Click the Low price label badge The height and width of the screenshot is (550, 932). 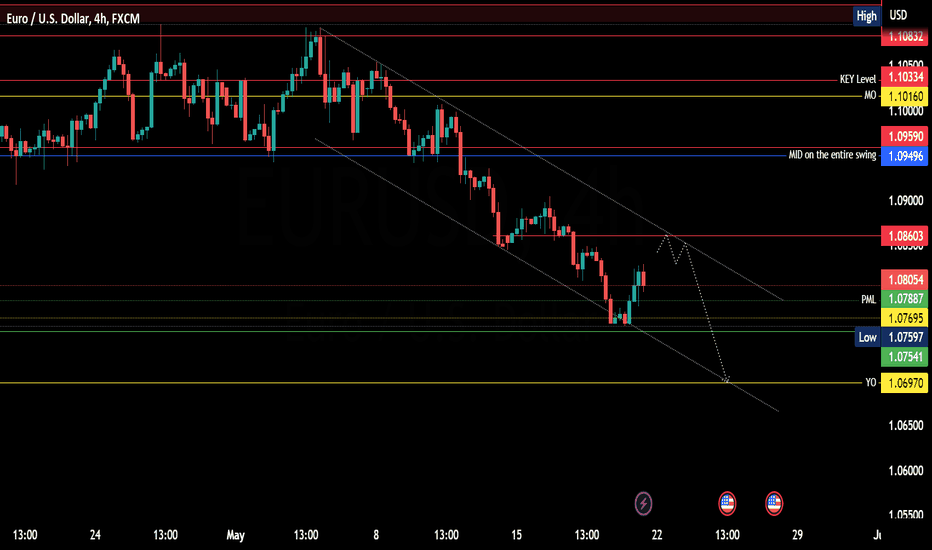(x=867, y=337)
